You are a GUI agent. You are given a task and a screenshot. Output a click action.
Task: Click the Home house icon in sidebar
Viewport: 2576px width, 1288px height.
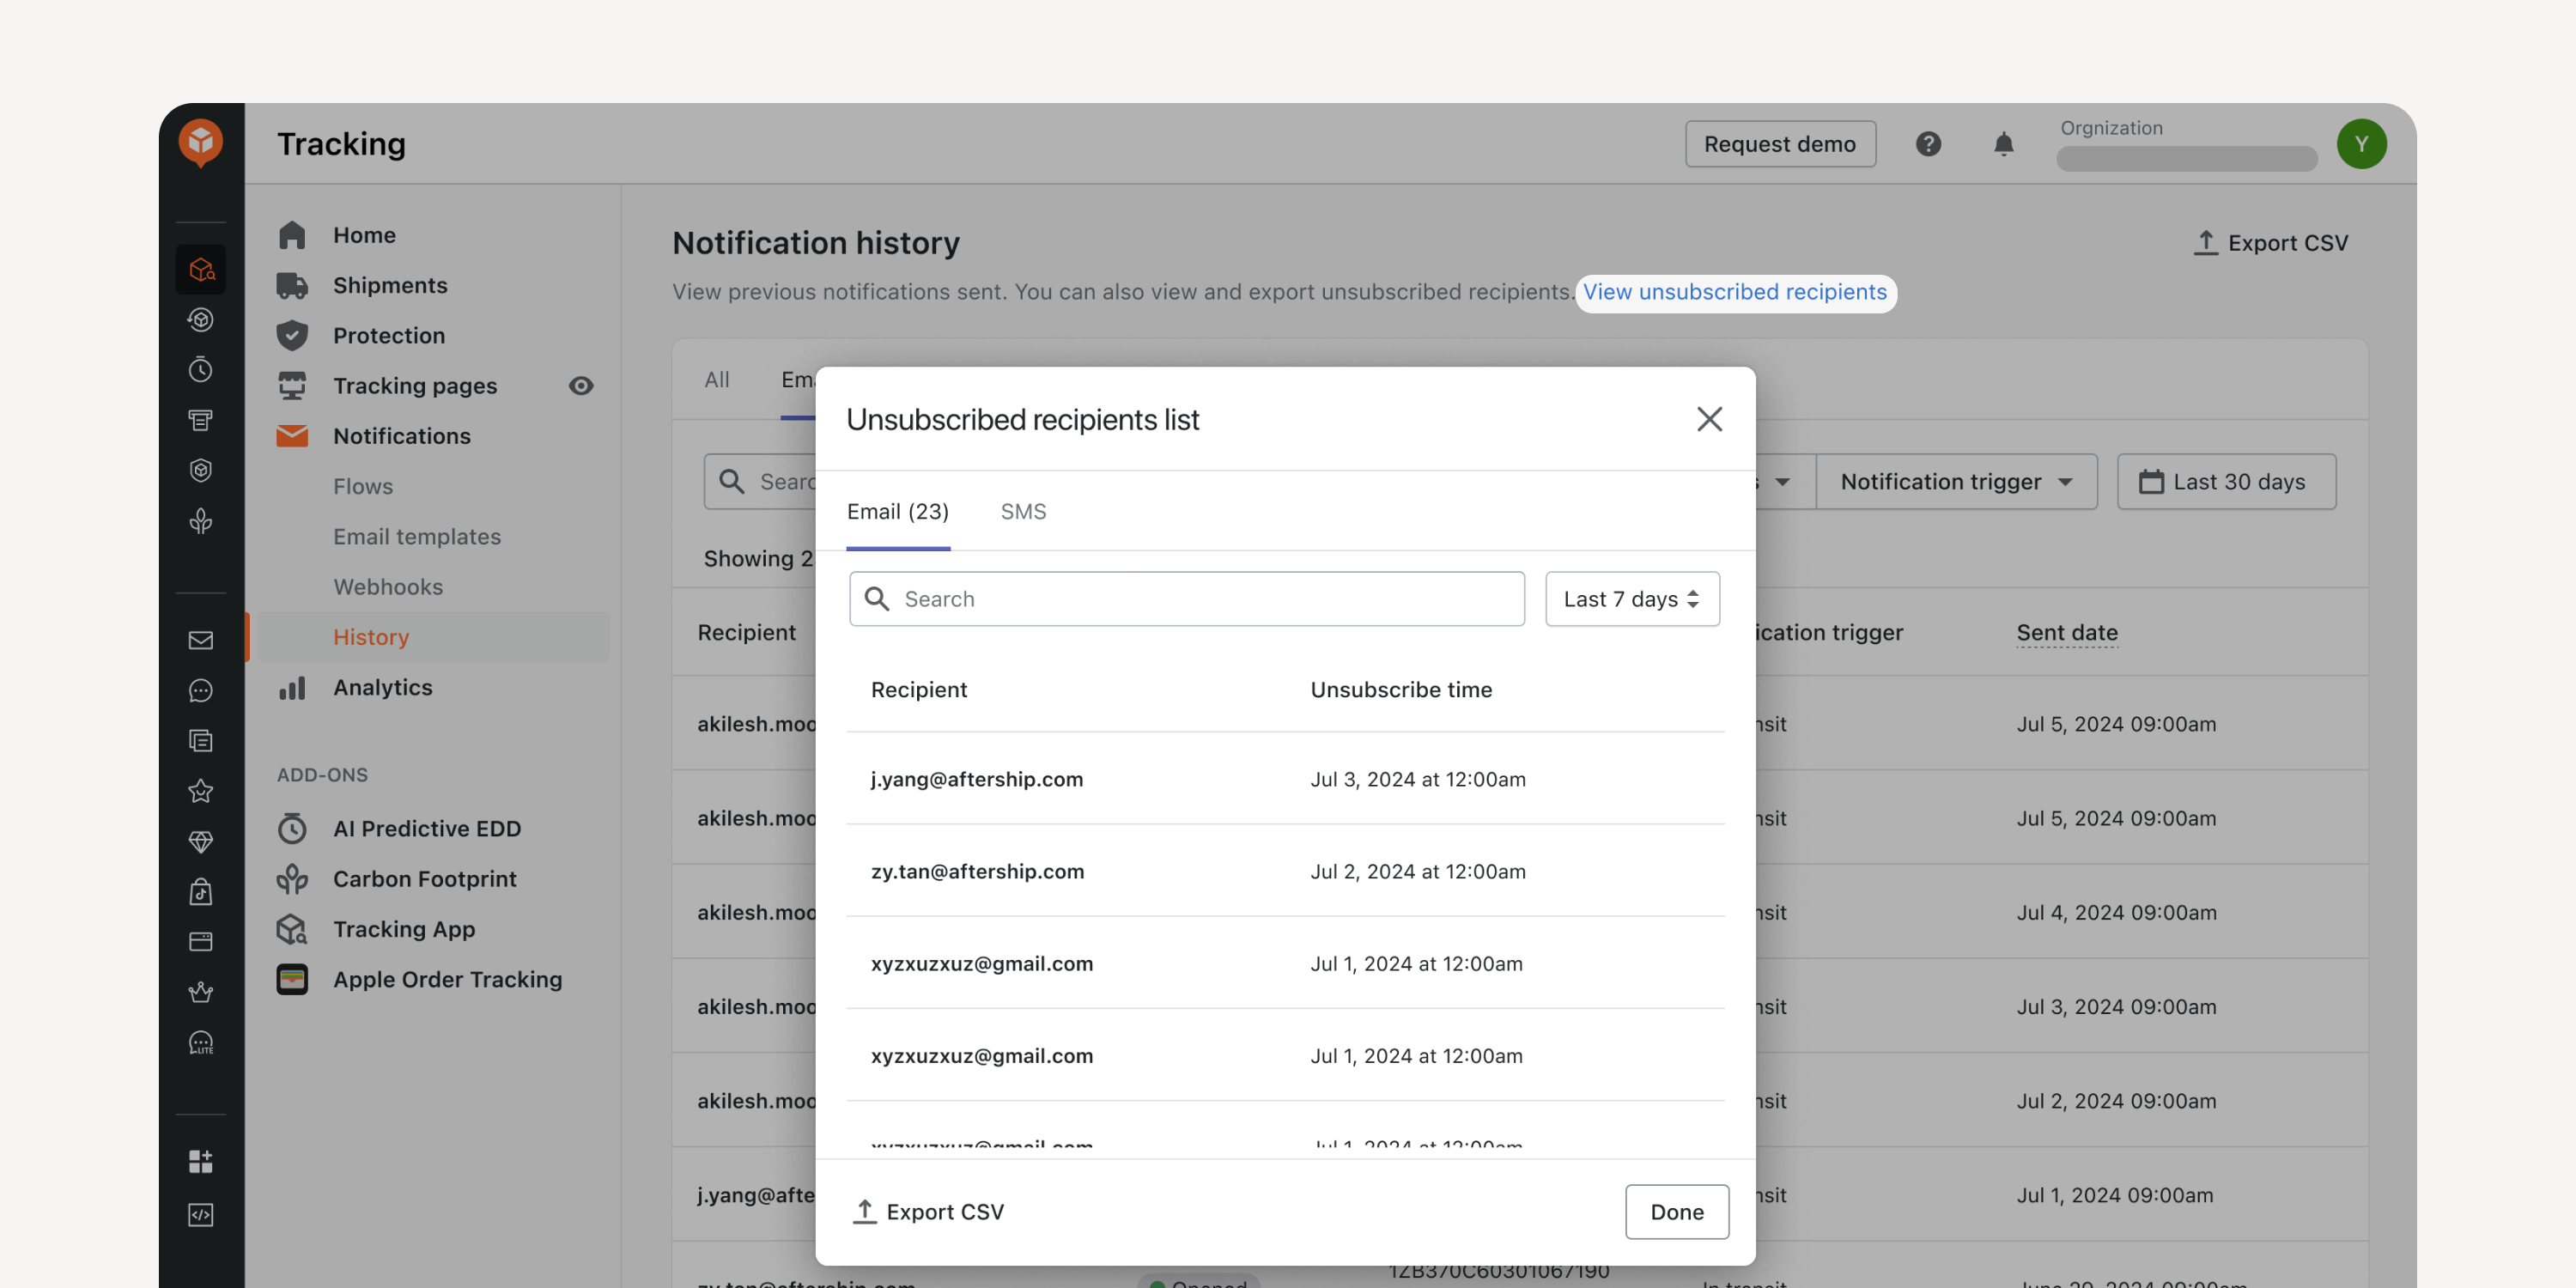(292, 235)
